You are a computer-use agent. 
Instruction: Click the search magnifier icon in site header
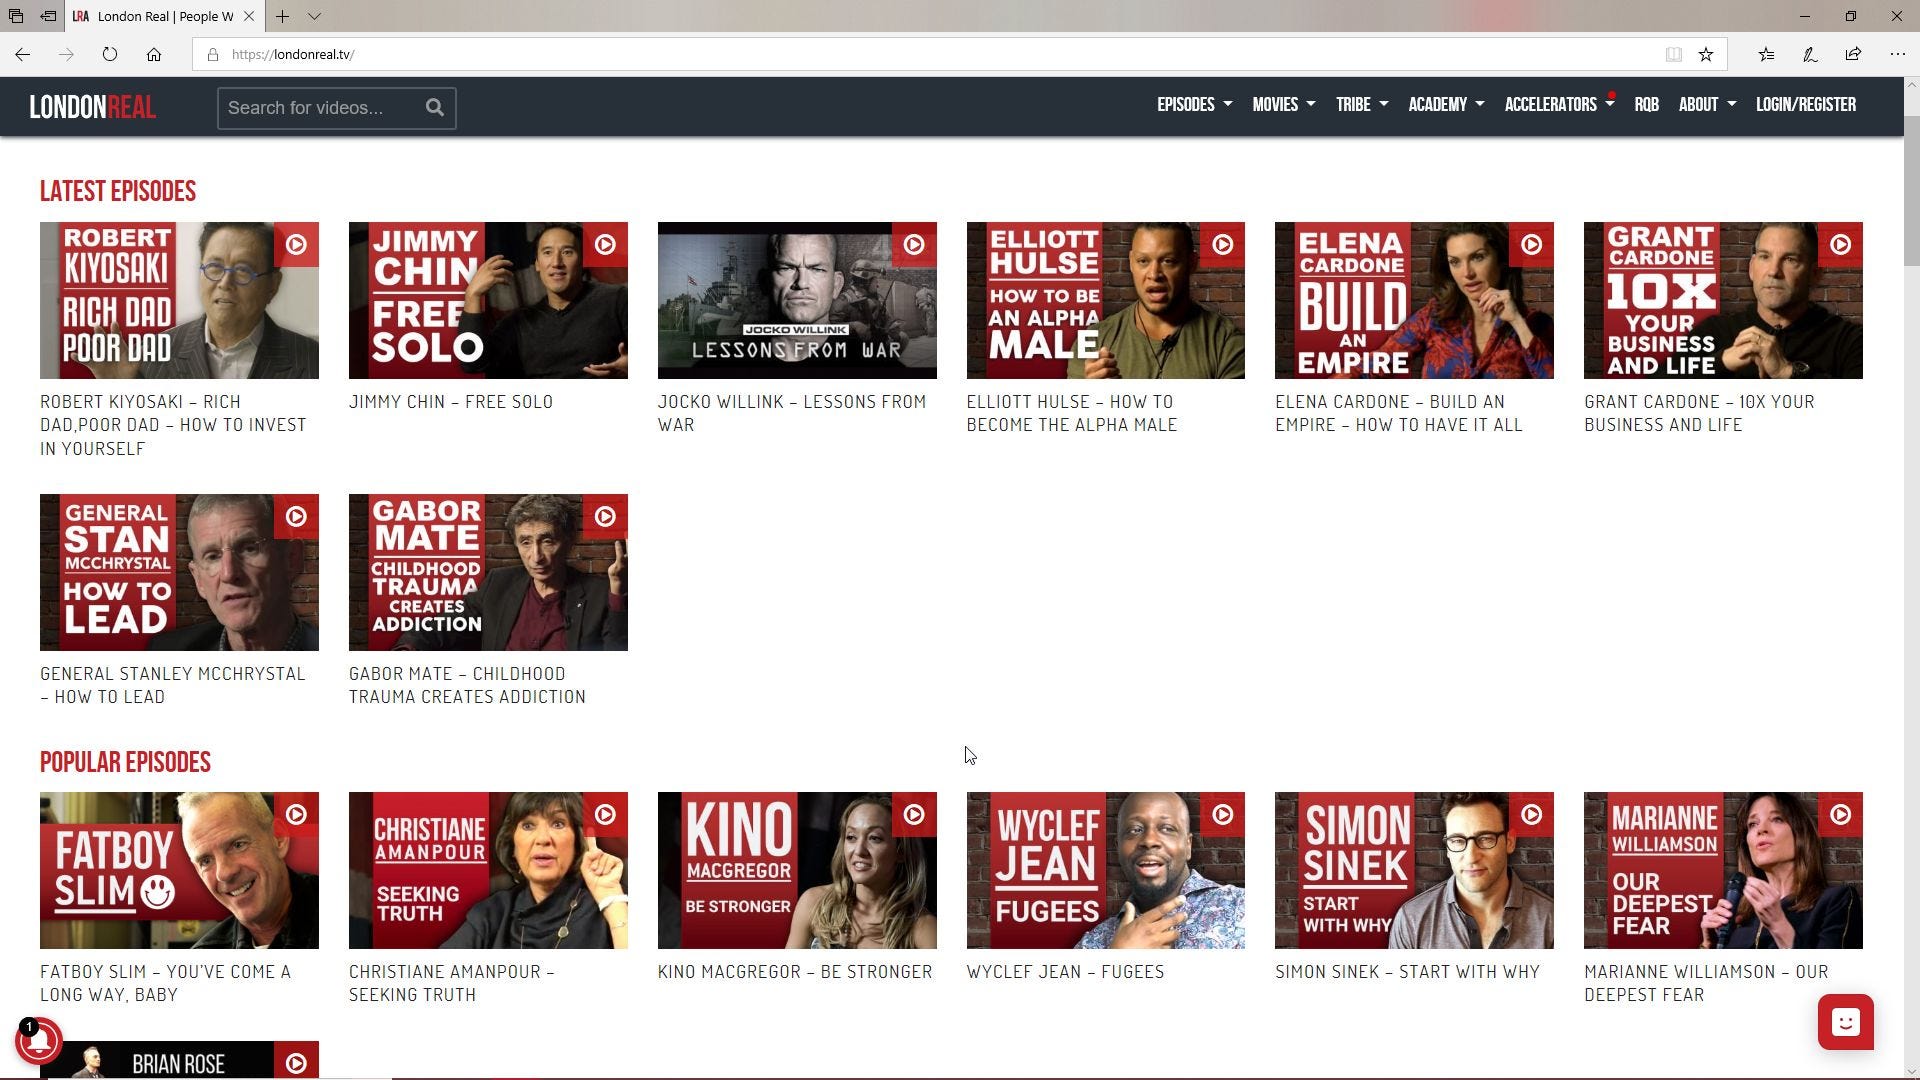click(434, 107)
